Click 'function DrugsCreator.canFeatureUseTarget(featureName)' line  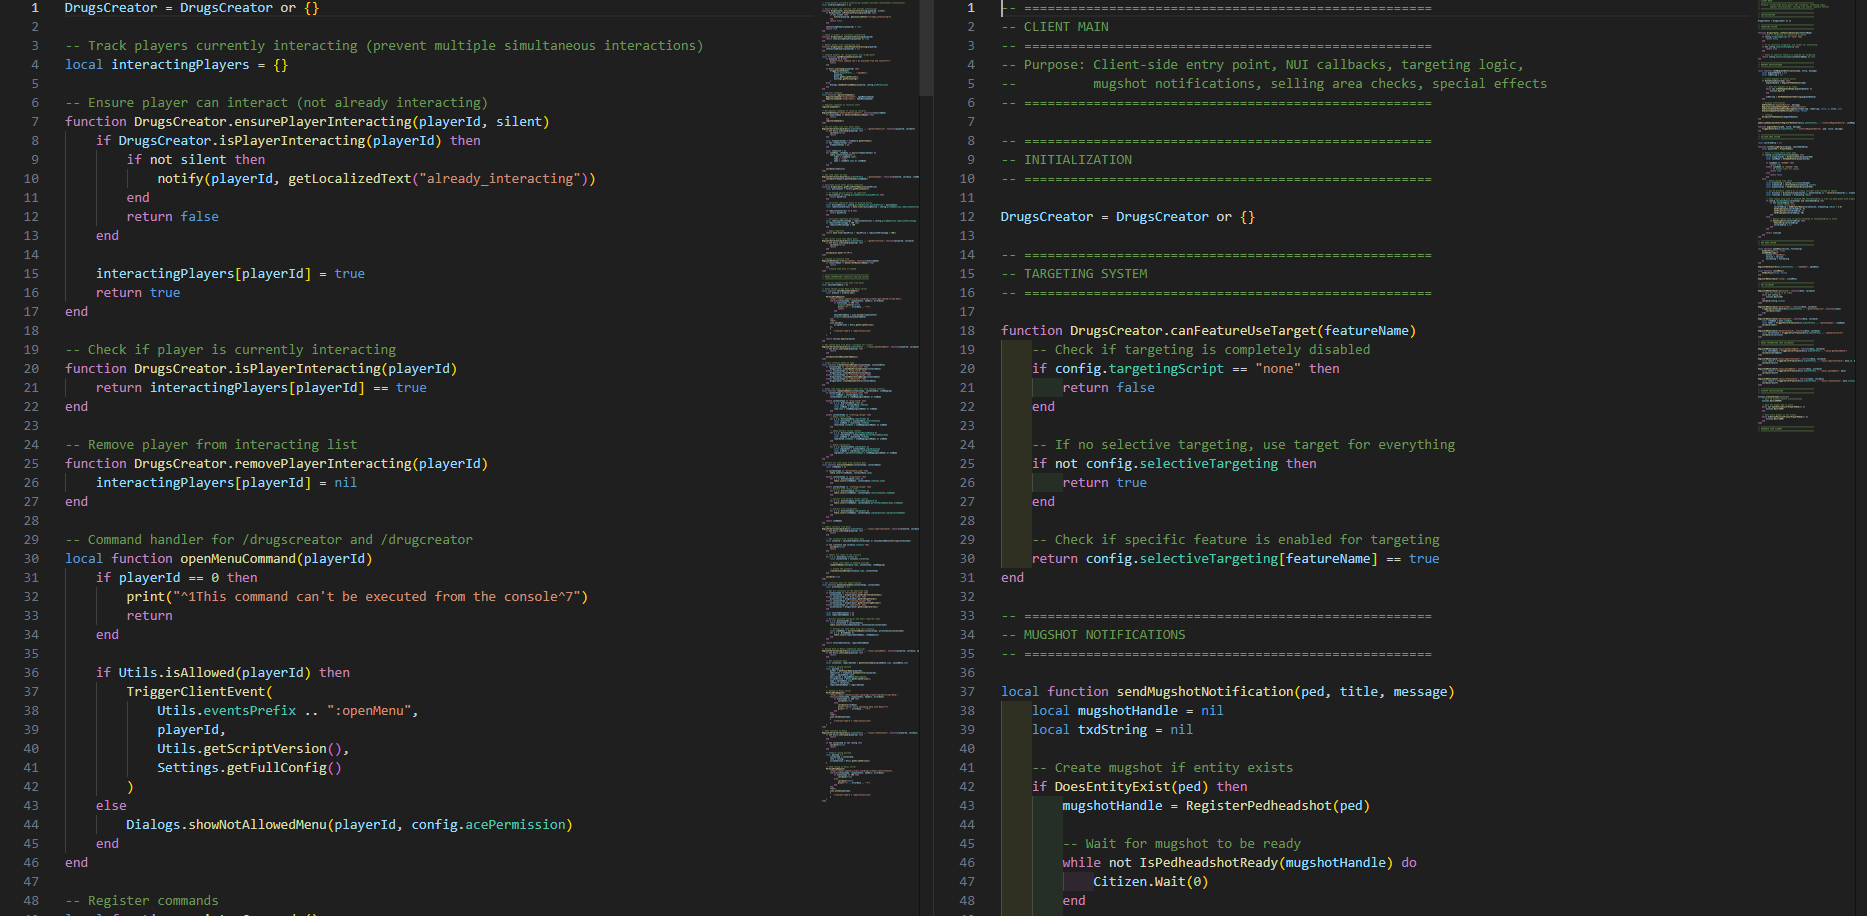[1209, 331]
